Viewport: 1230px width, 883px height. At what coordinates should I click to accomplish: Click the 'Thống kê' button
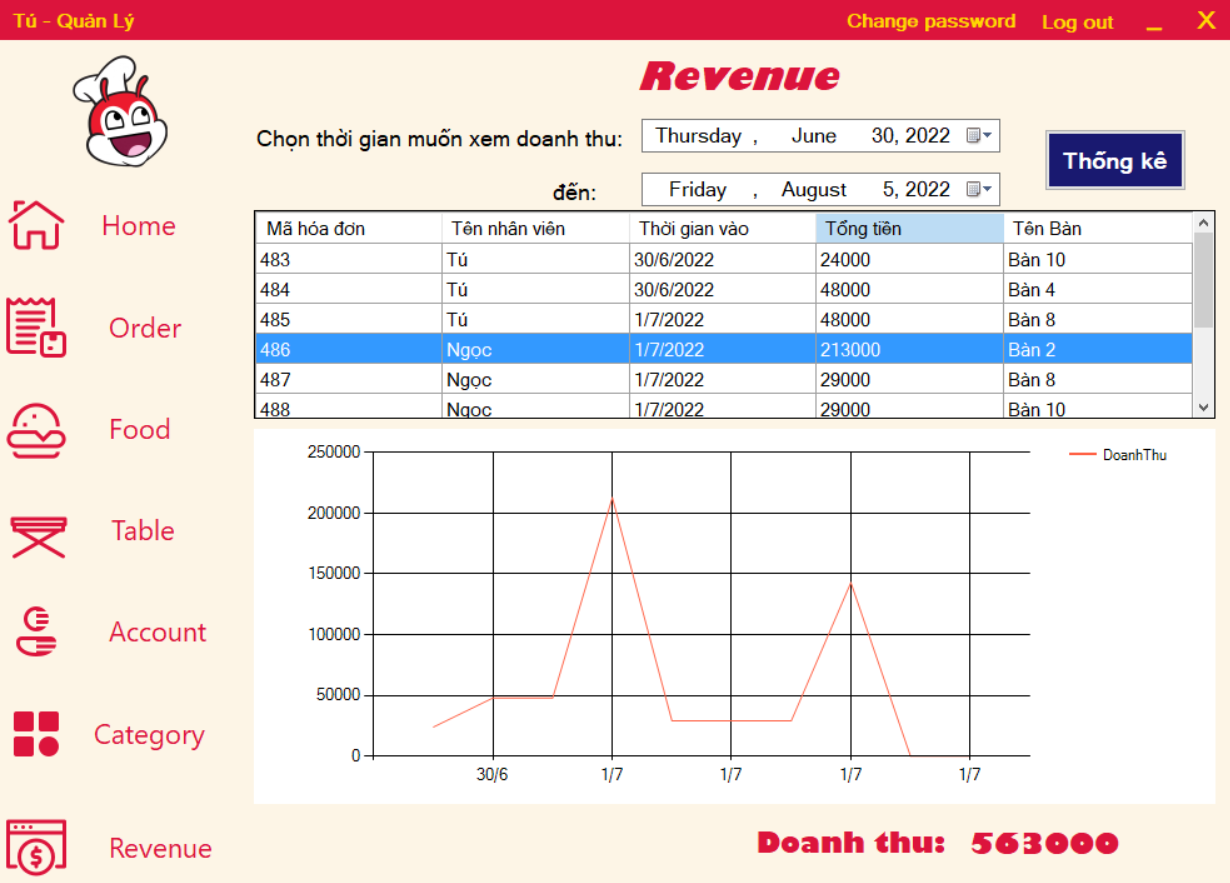1115,160
